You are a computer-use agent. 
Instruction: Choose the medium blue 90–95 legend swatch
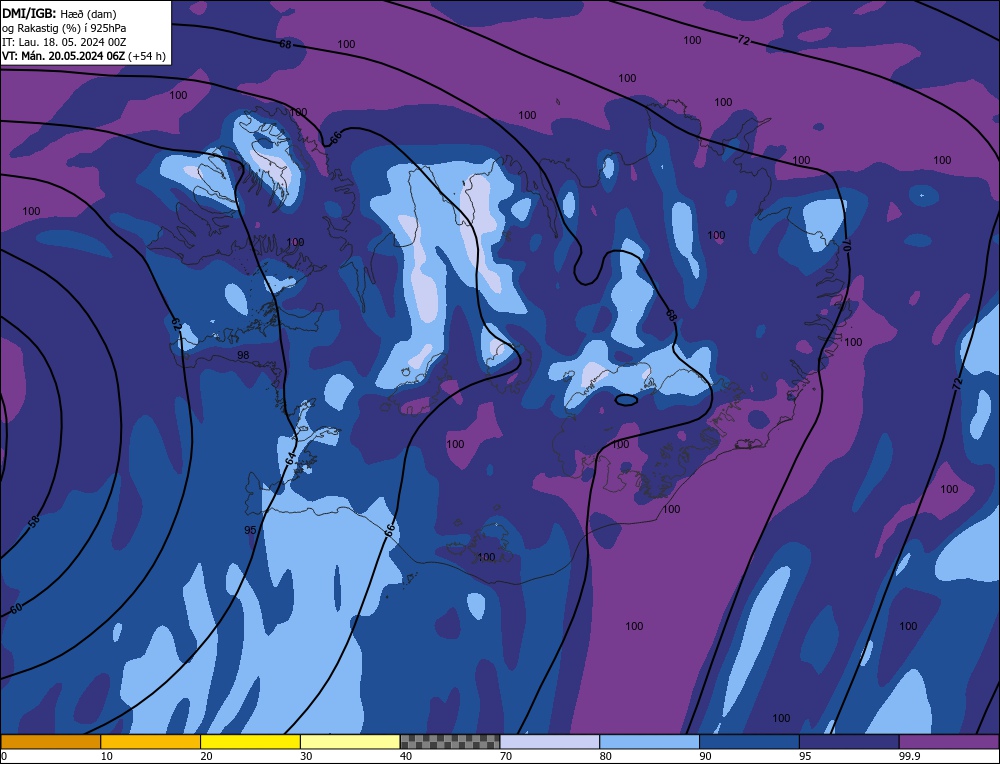click(x=749, y=742)
